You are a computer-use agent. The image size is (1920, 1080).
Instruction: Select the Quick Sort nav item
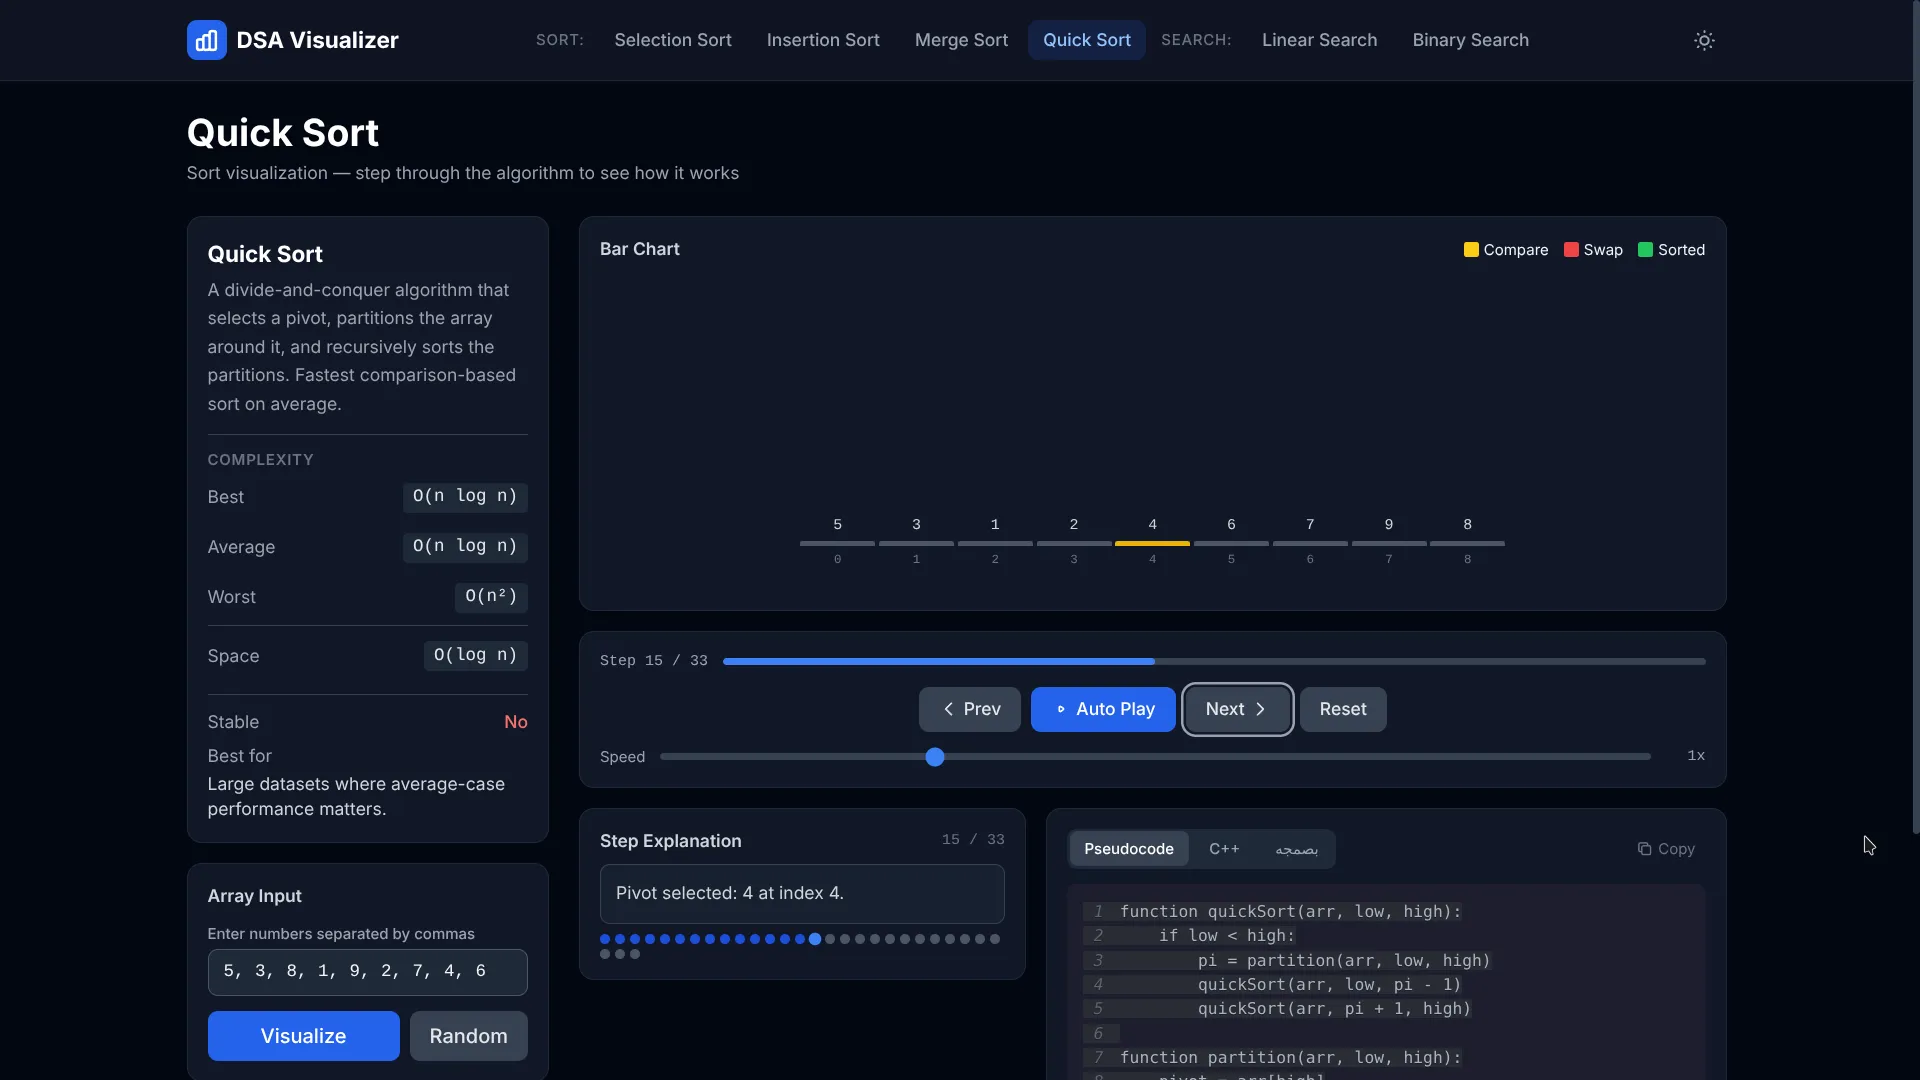click(x=1087, y=40)
